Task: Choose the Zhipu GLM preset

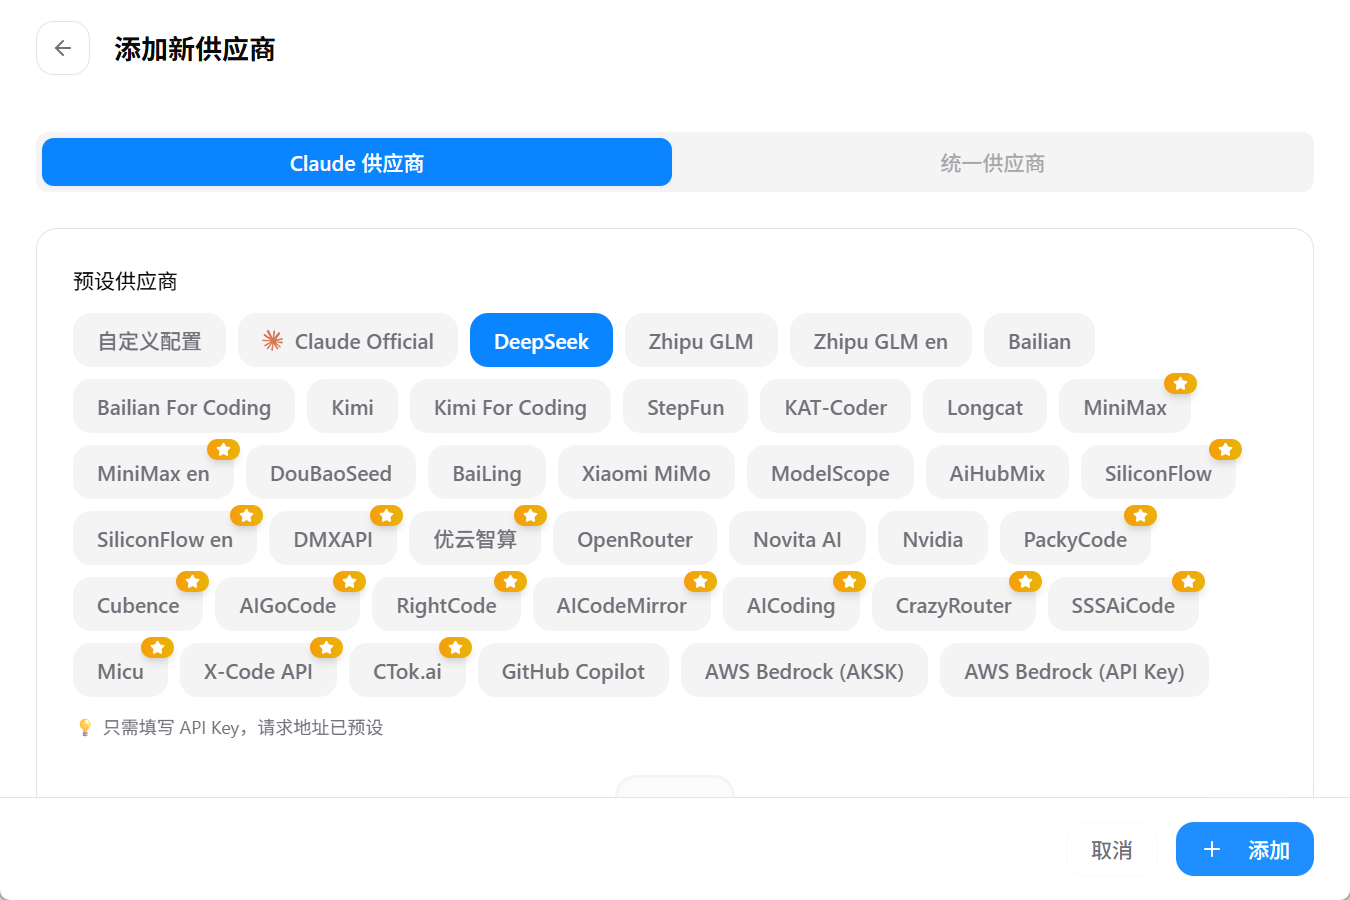Action: [x=701, y=341]
